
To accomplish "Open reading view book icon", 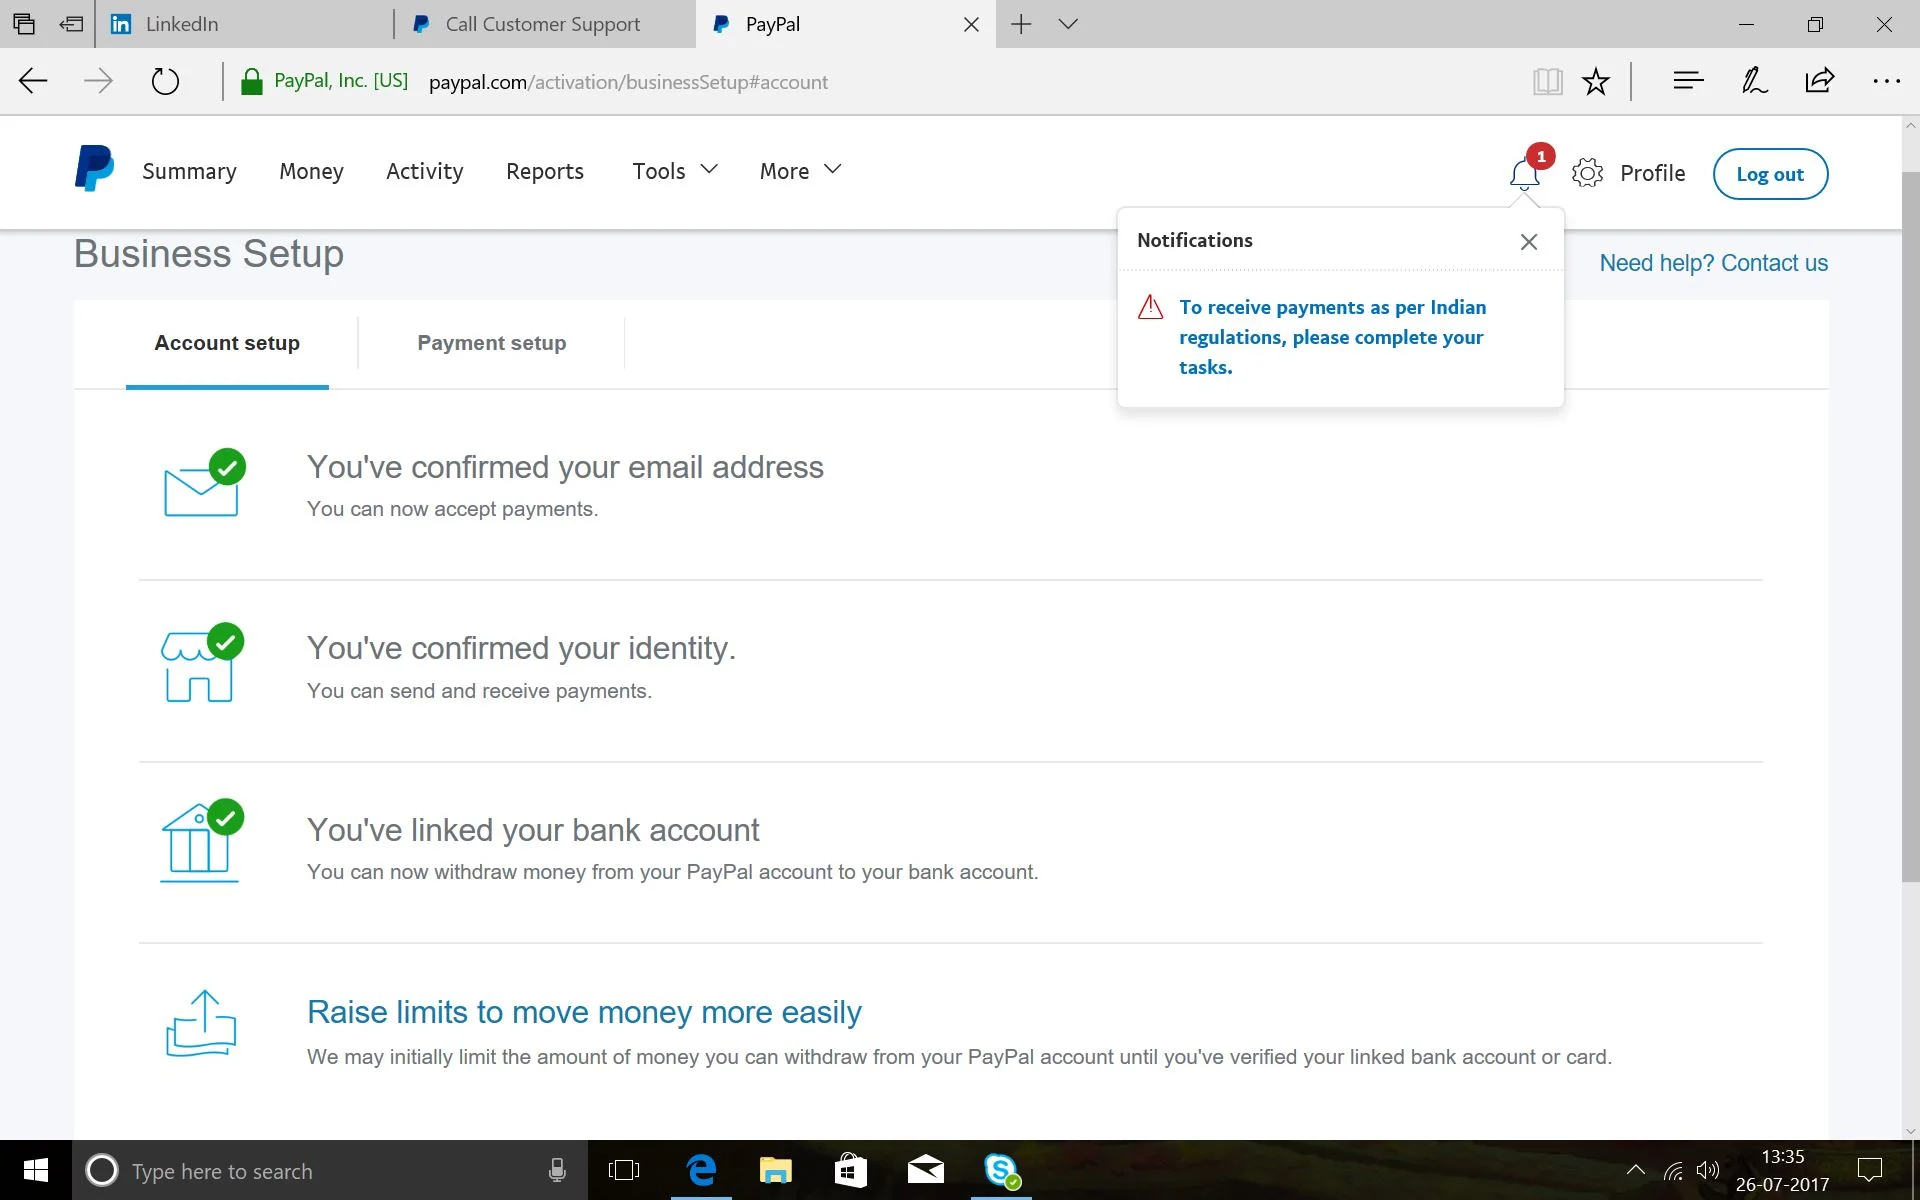I will pyautogui.click(x=1547, y=81).
